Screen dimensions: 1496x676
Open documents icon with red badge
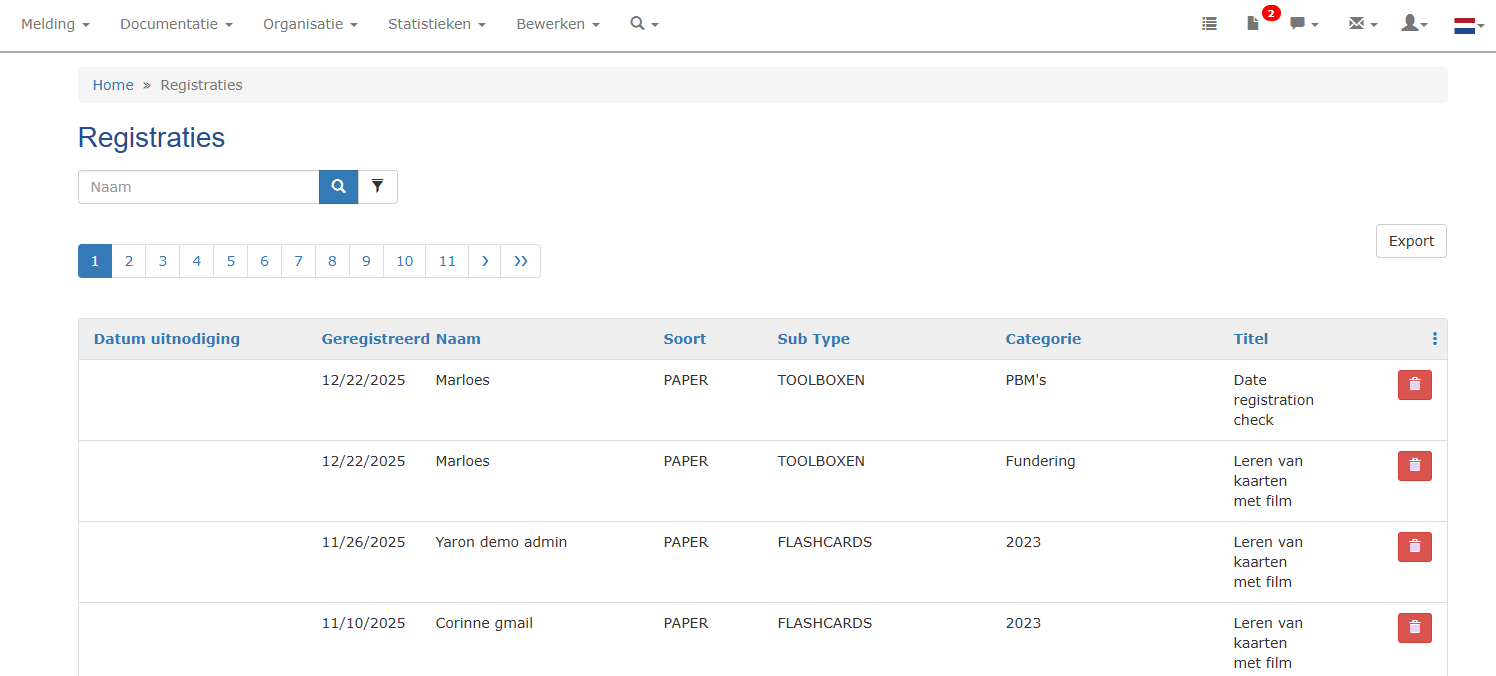pos(1253,24)
